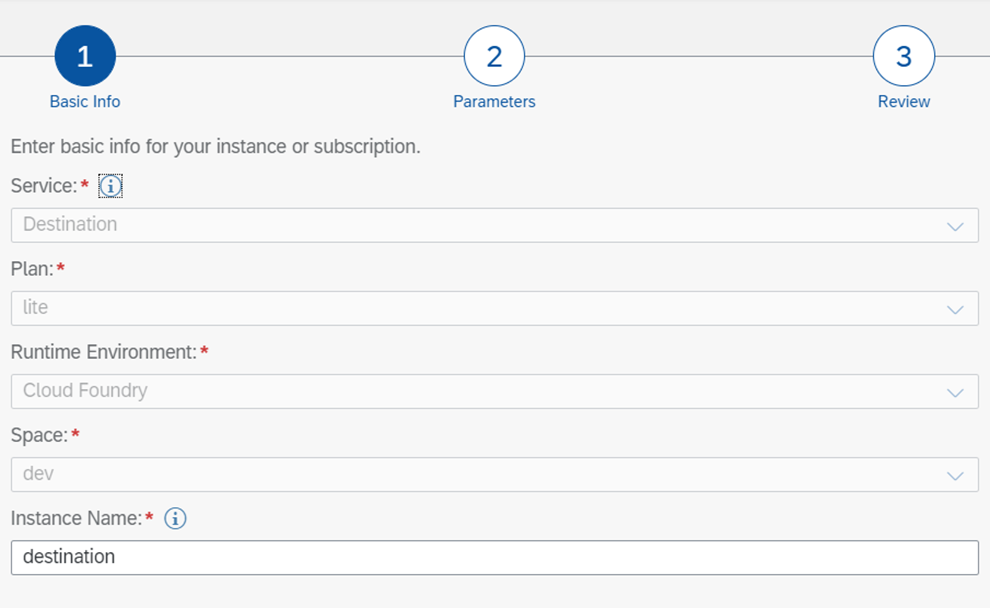
Task: Click the Basic Info step marker
Action: point(85,57)
